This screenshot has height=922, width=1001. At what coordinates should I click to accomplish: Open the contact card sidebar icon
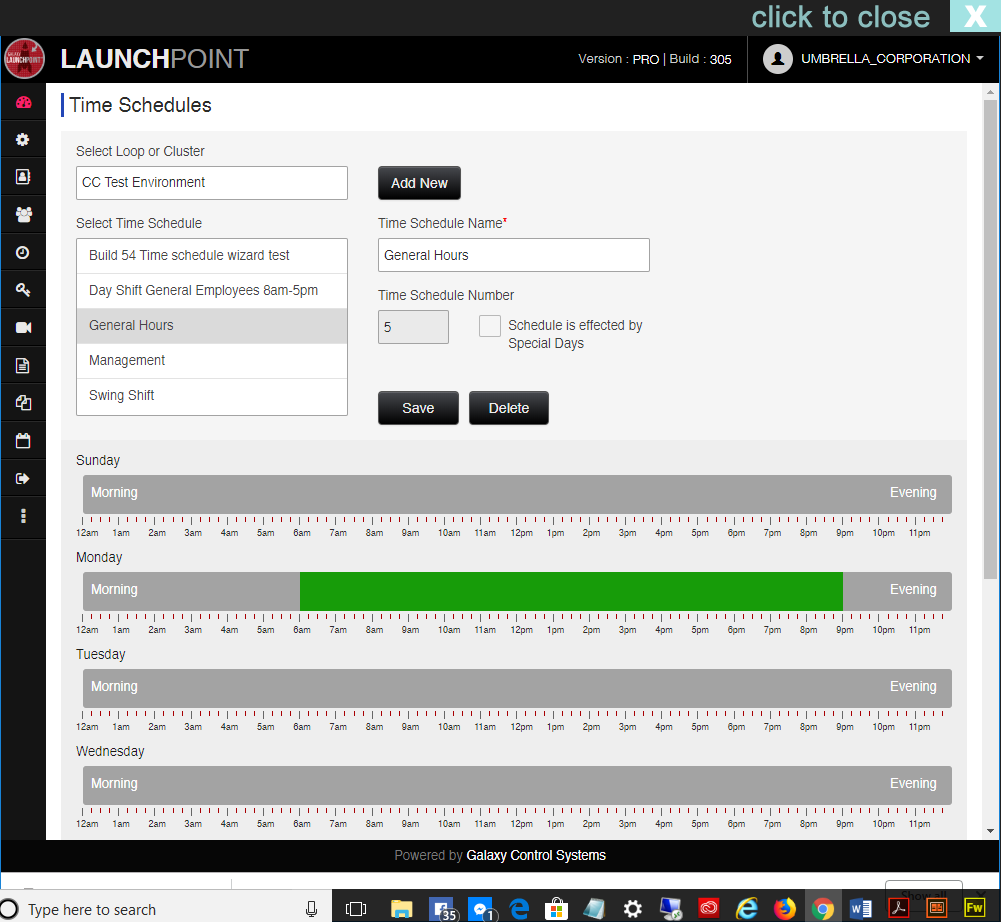point(23,177)
